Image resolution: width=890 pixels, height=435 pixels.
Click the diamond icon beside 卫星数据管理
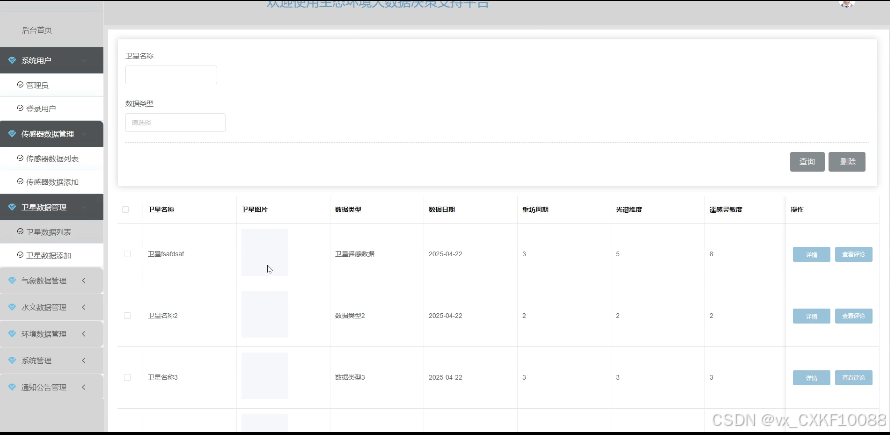12,207
